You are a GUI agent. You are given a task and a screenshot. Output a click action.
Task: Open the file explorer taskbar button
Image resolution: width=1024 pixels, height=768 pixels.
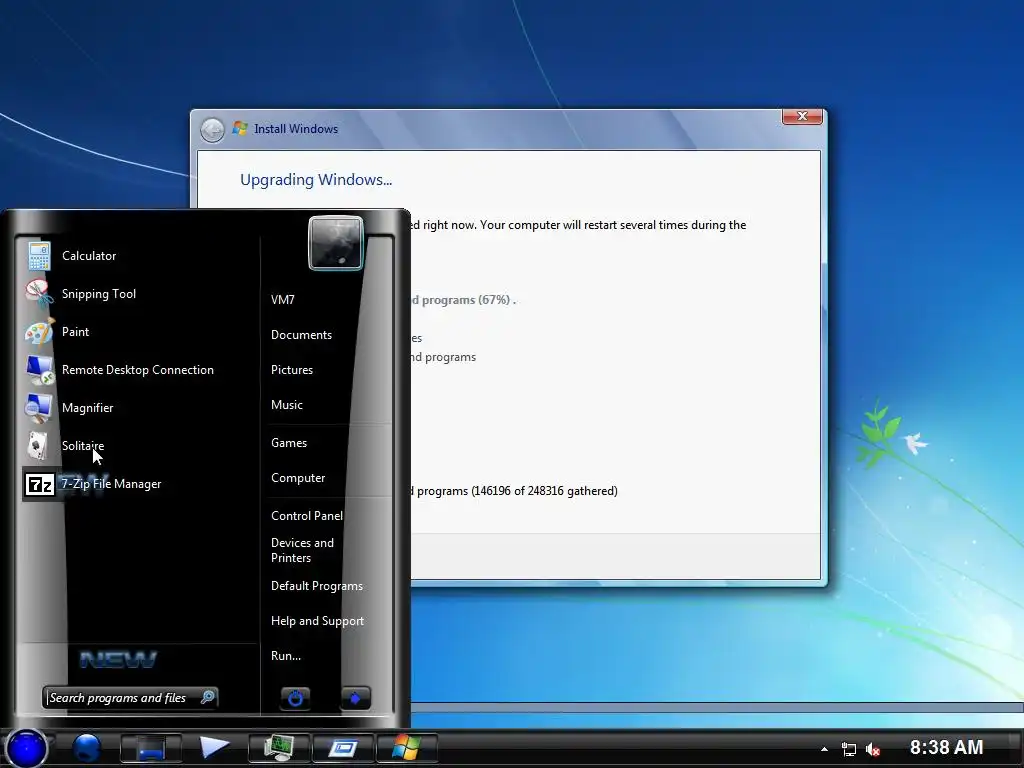[x=151, y=748]
